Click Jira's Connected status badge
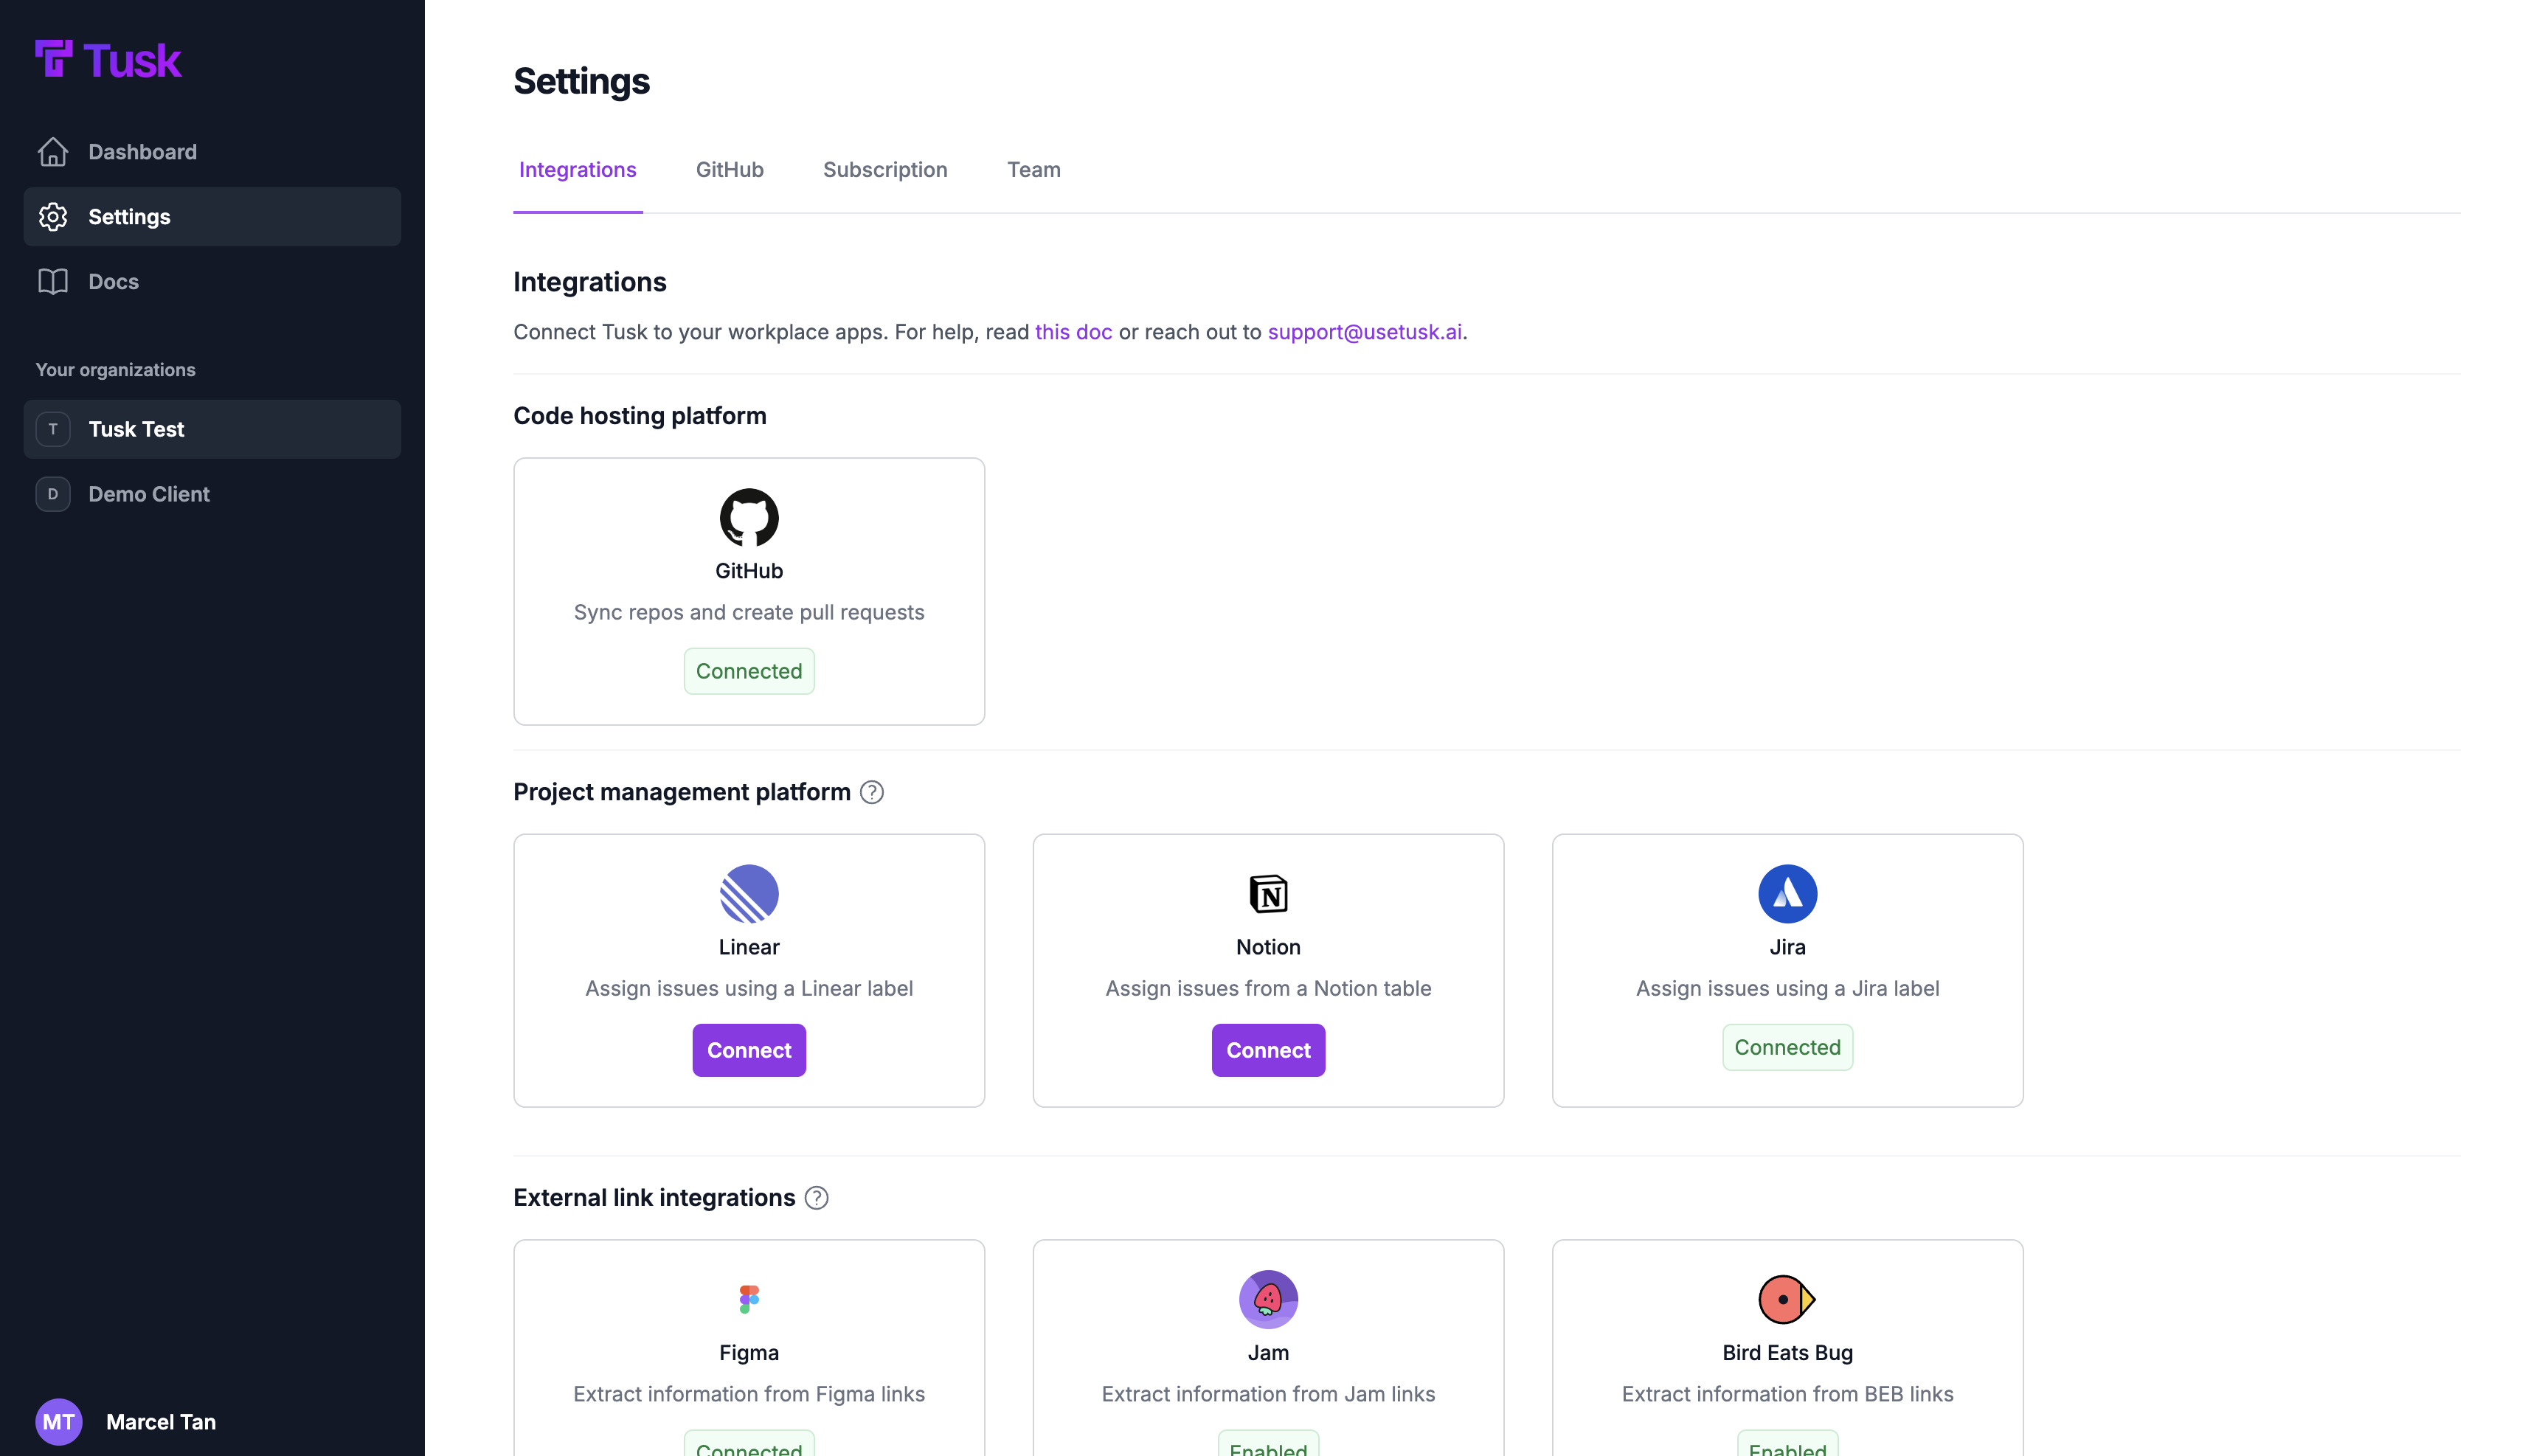 point(1787,1047)
